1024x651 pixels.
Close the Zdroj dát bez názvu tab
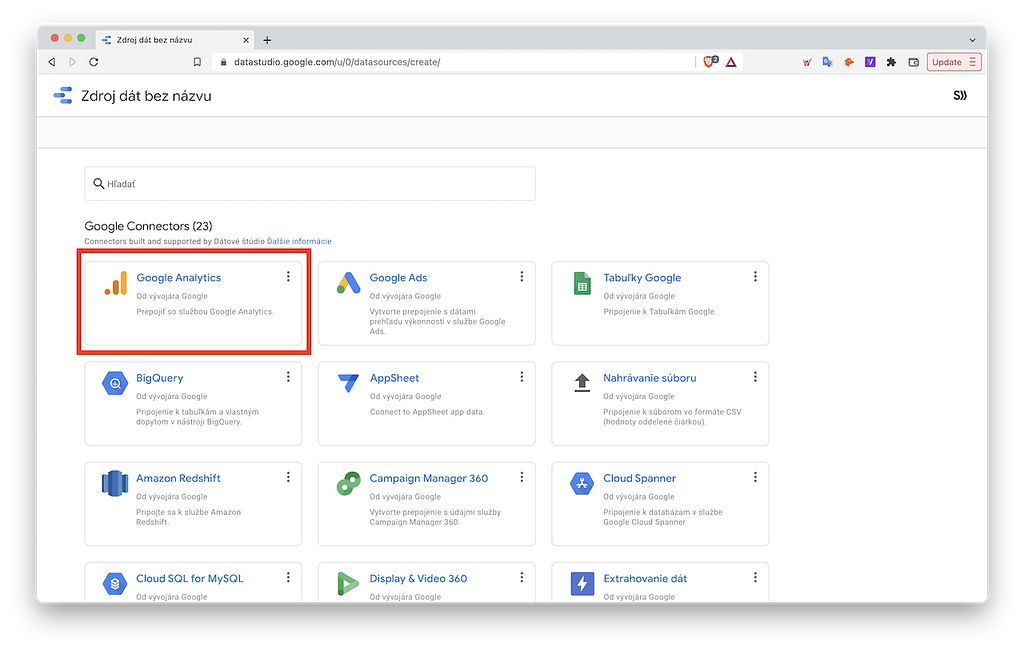click(246, 40)
